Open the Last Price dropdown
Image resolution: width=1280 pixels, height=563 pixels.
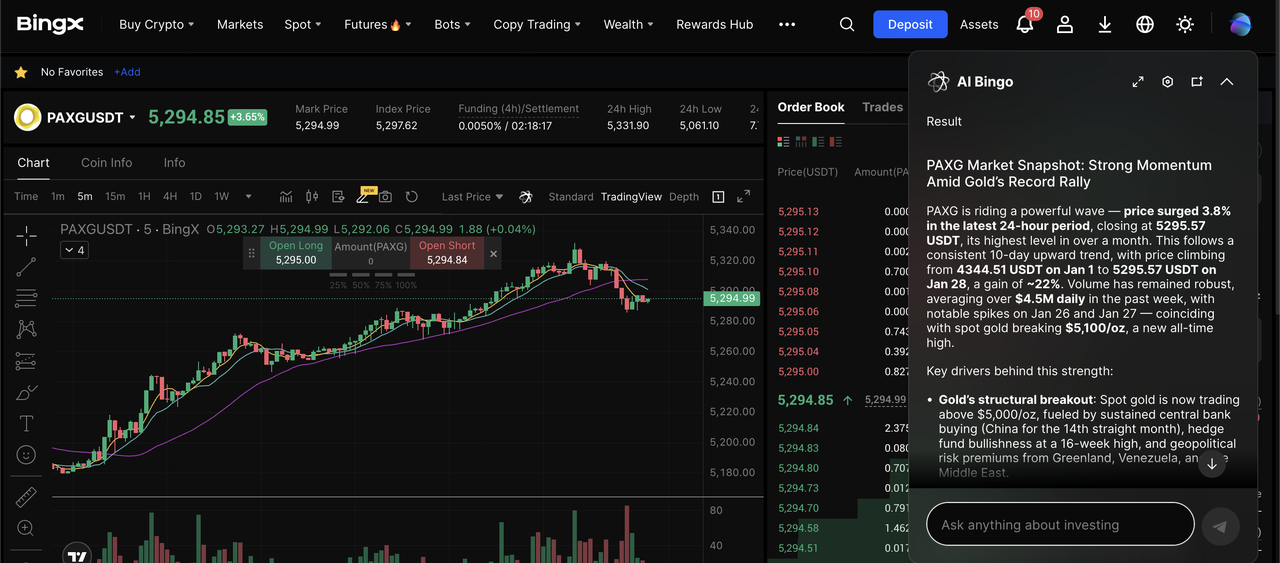coord(472,197)
